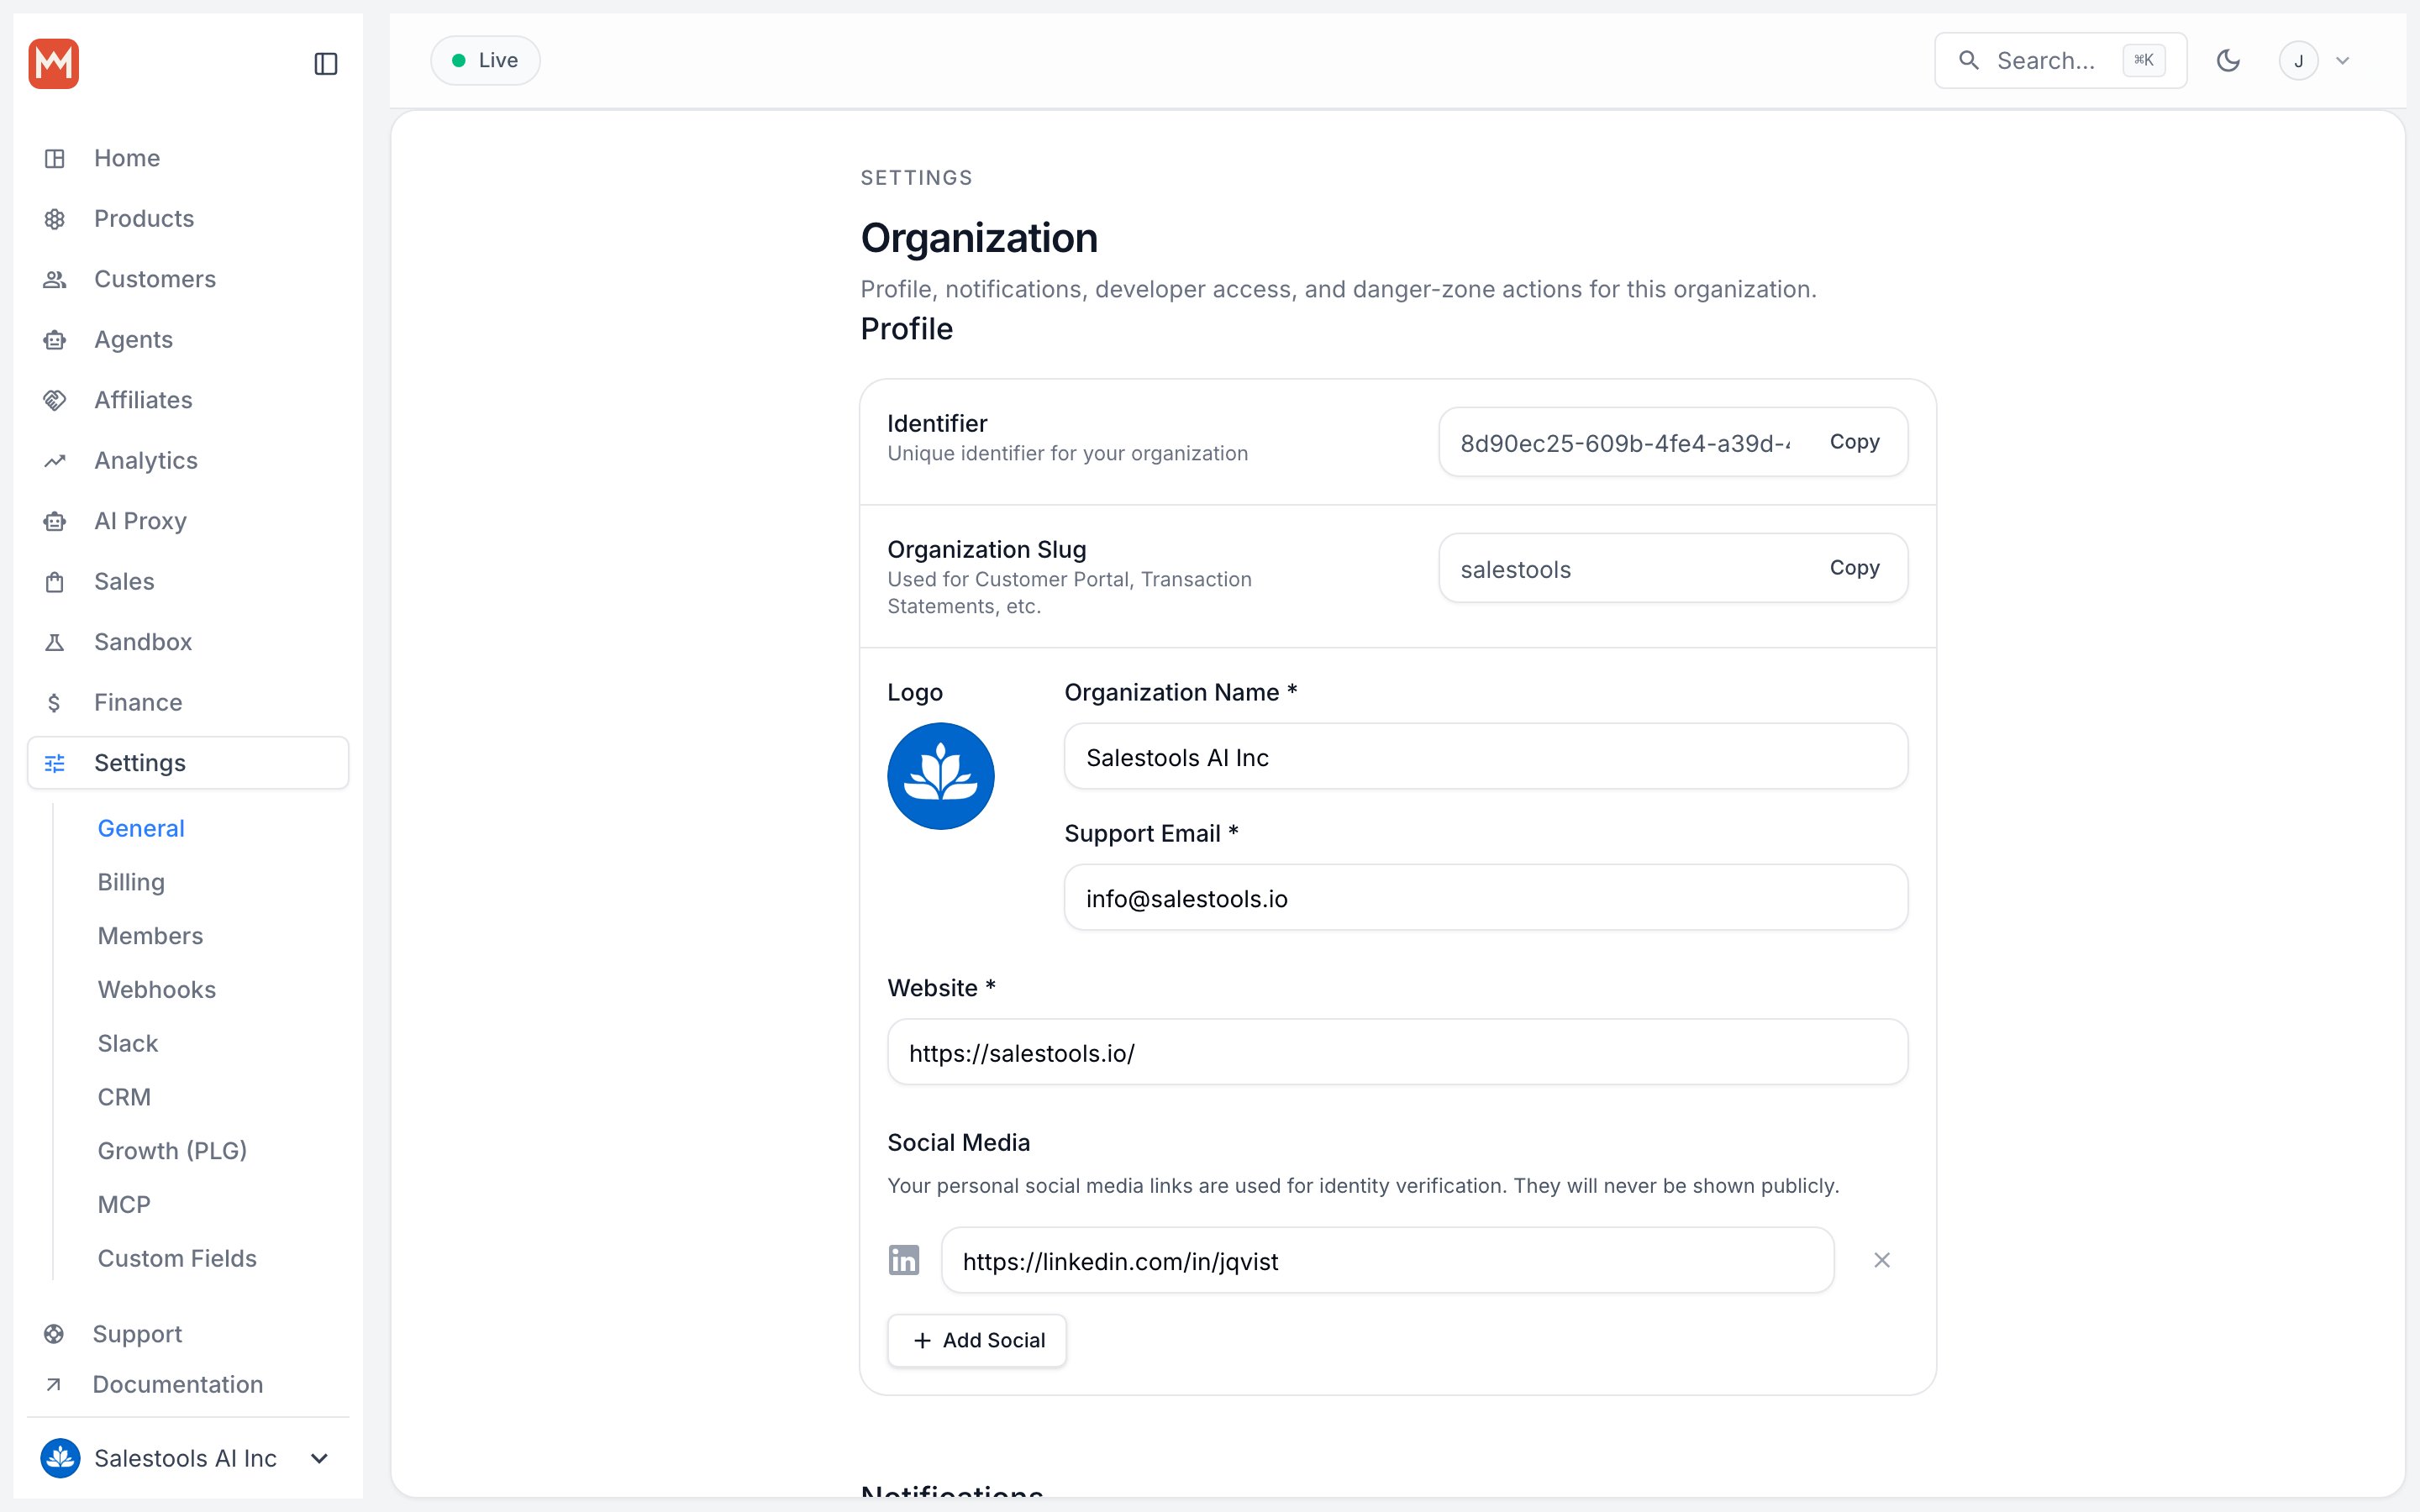Open the Analytics section
The width and height of the screenshot is (2420, 1512).
coord(188,461)
